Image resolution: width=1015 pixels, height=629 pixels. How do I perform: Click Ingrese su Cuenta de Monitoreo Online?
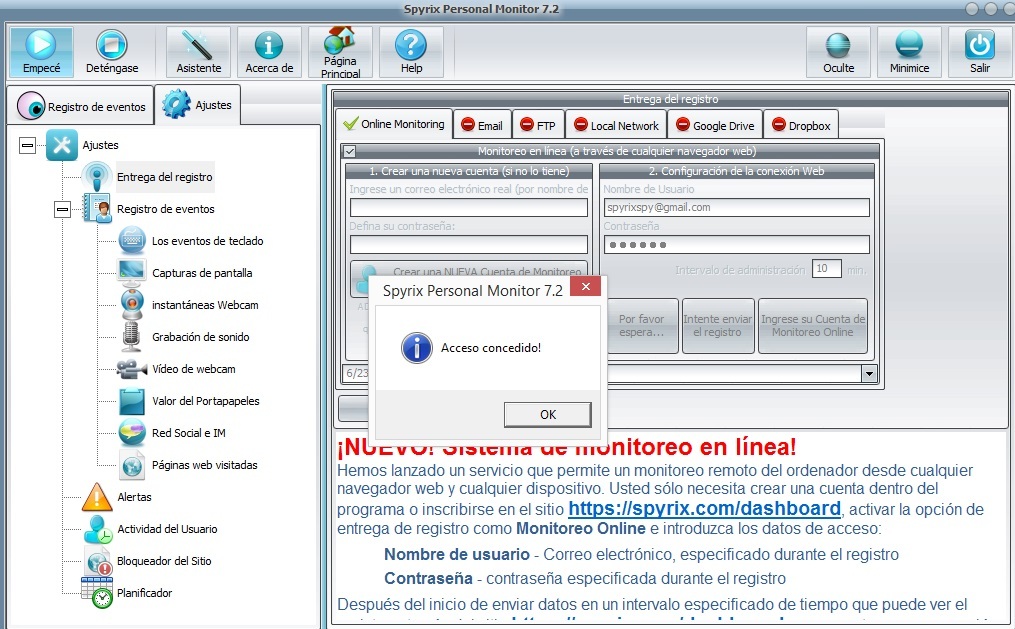(812, 326)
